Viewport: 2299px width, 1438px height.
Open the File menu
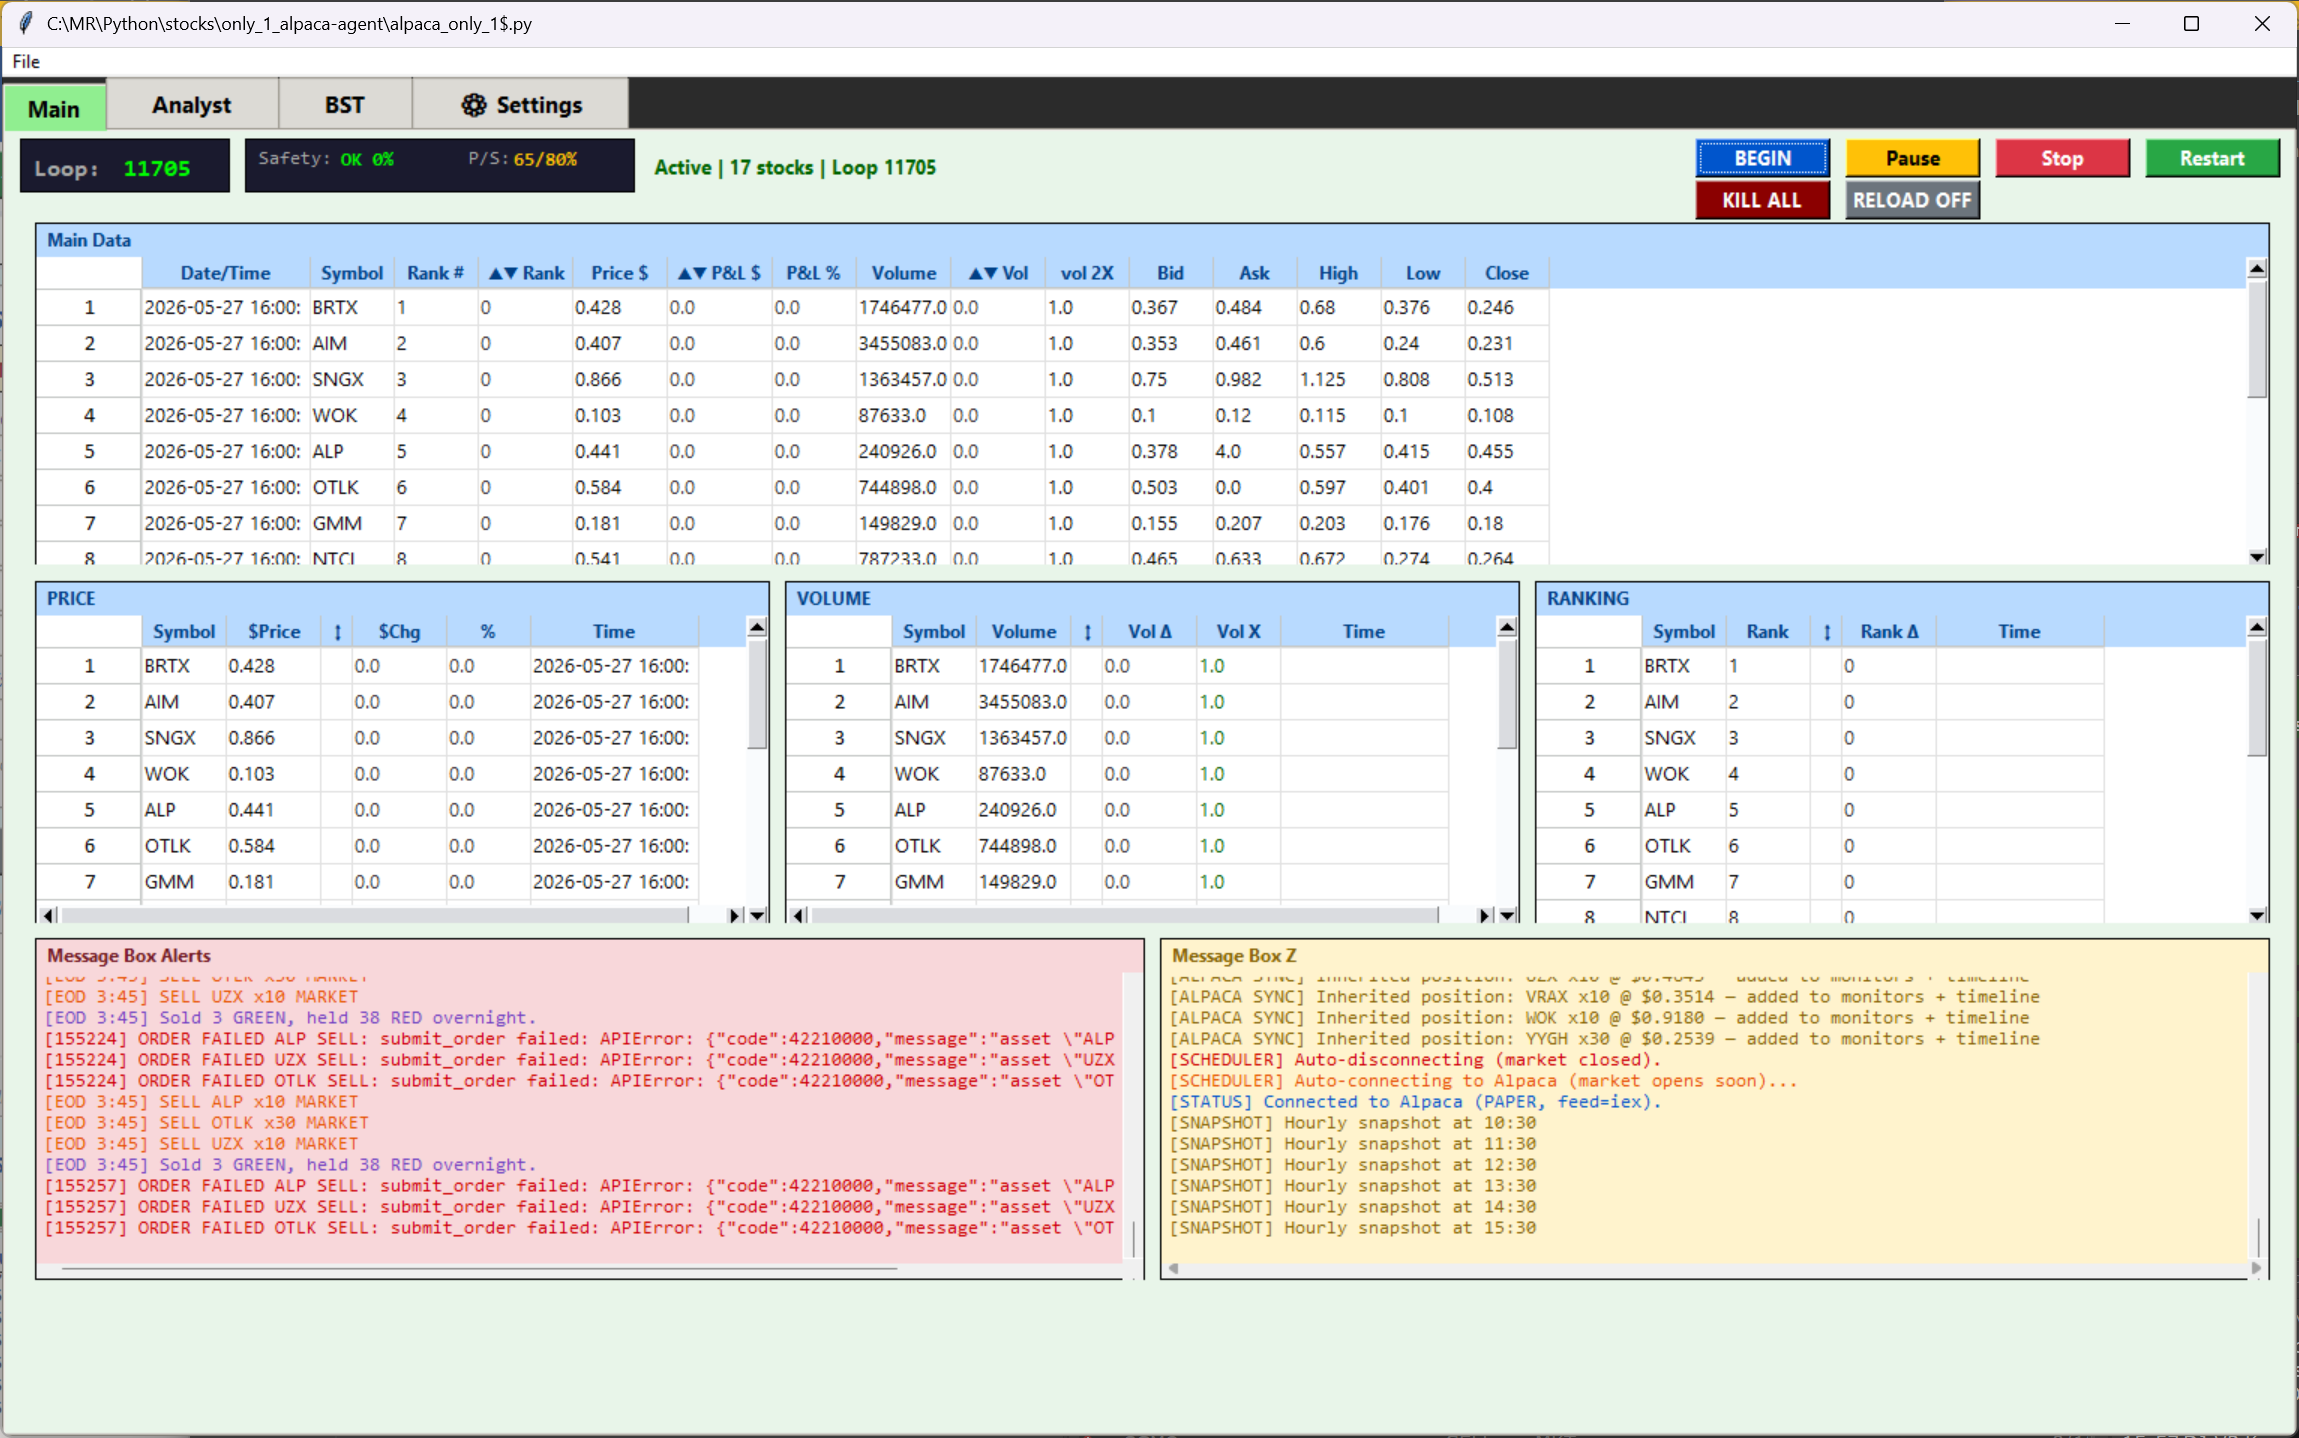pos(26,62)
